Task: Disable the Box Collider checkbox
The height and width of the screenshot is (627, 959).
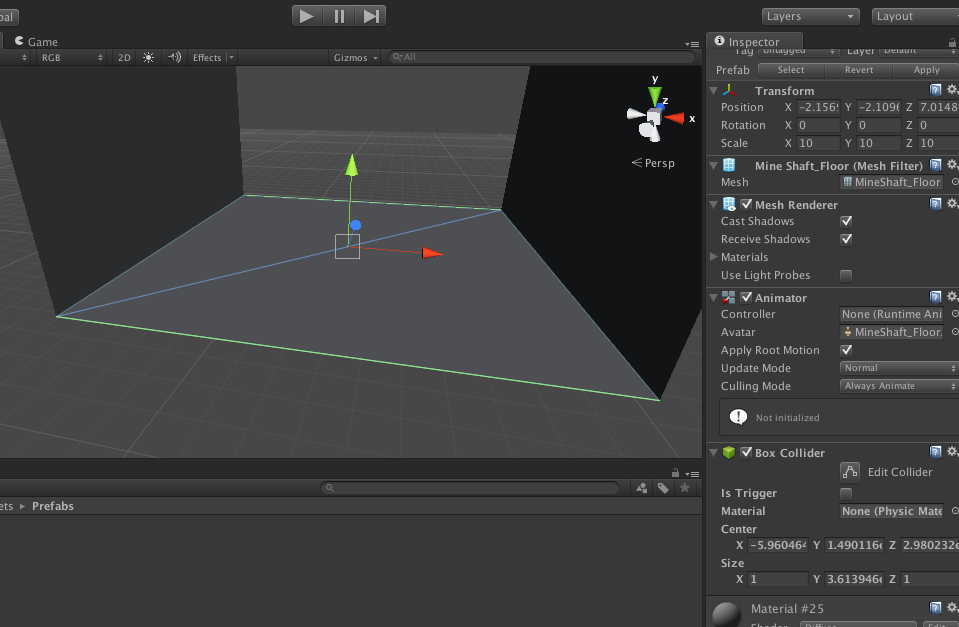Action: click(x=746, y=453)
